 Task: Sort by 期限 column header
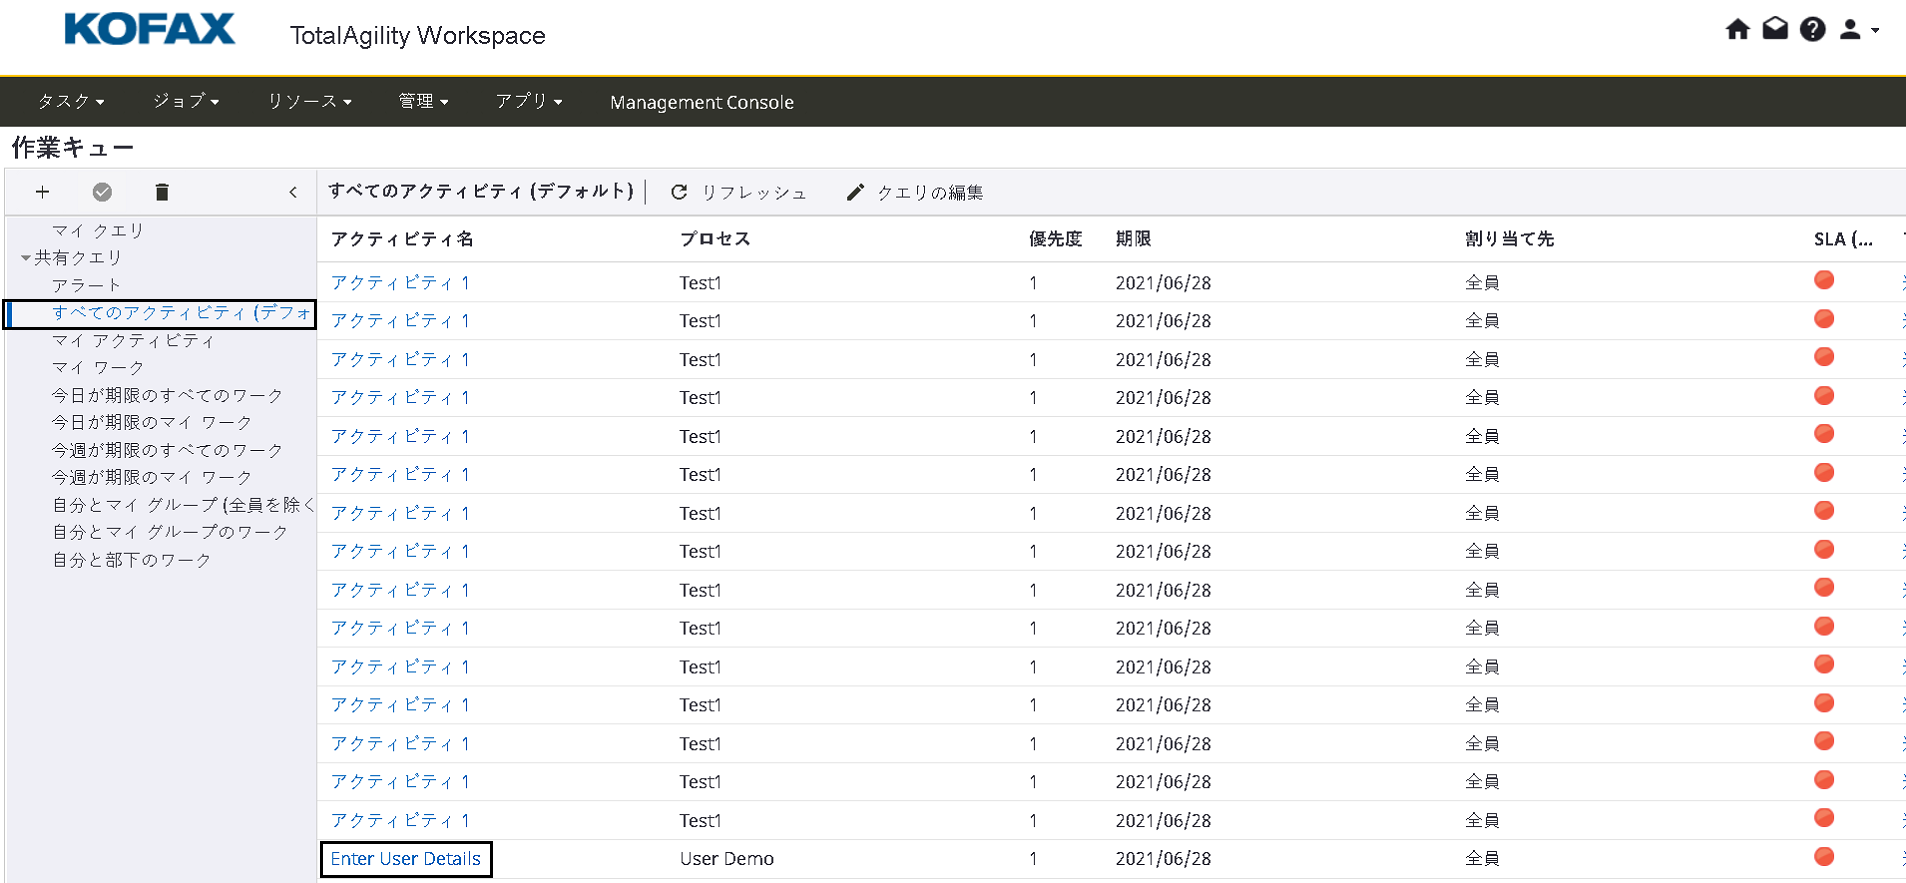pyautogui.click(x=1133, y=239)
